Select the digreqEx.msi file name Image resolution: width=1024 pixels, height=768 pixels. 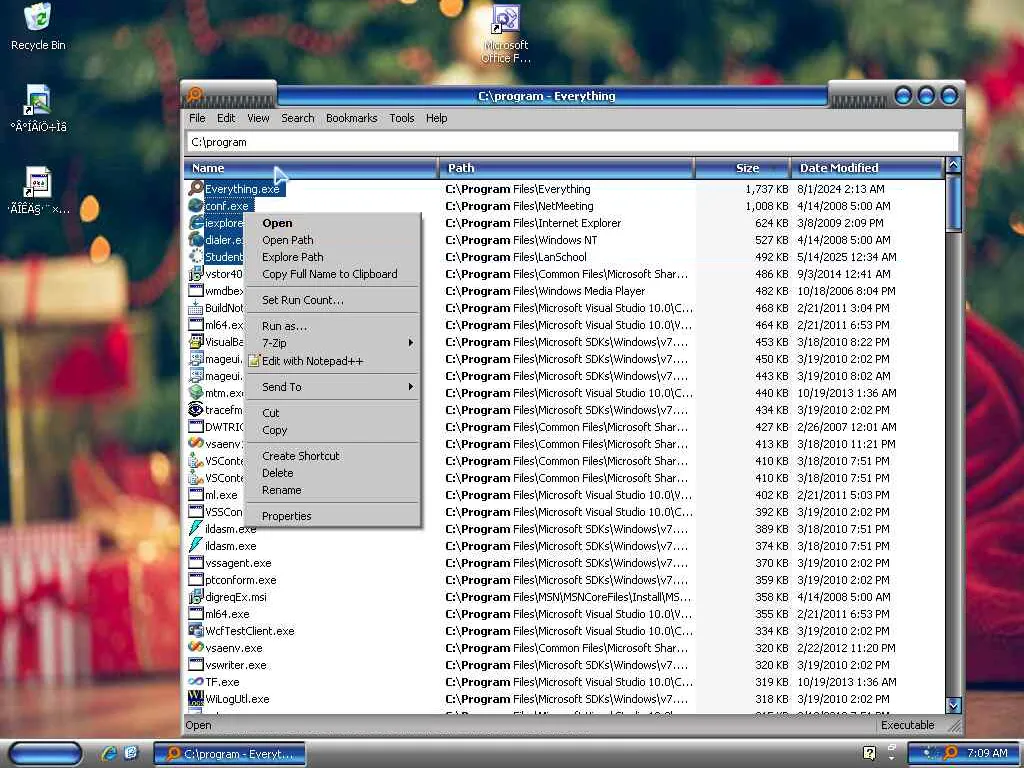pyautogui.click(x=236, y=597)
